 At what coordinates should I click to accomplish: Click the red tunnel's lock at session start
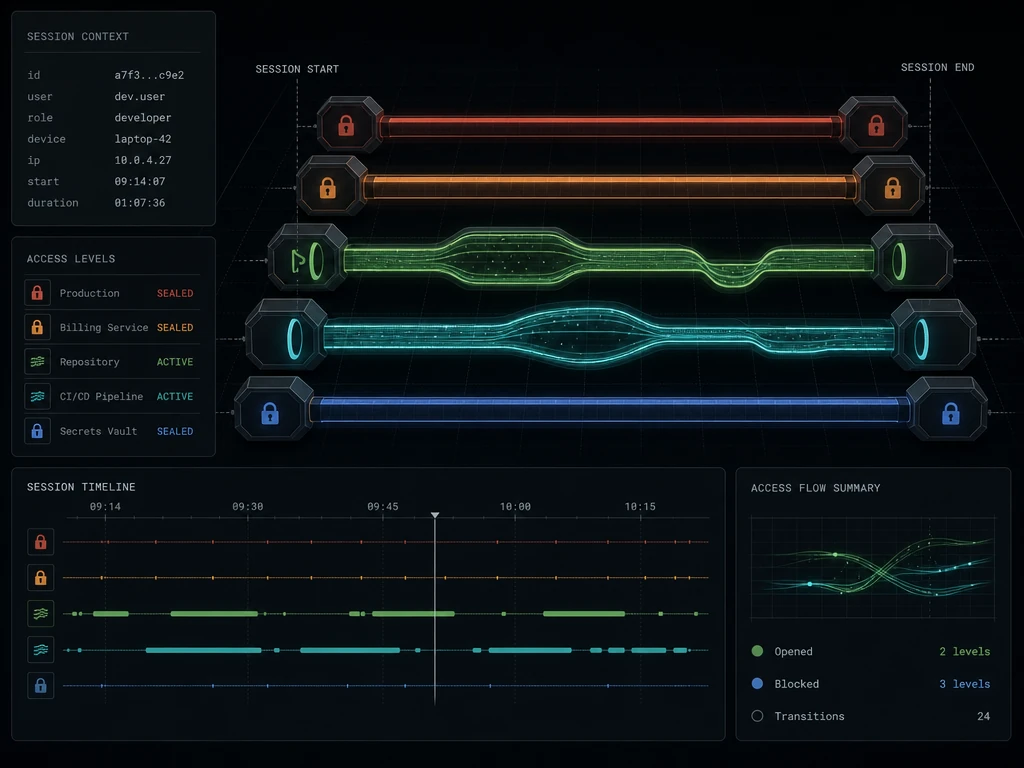[346, 125]
